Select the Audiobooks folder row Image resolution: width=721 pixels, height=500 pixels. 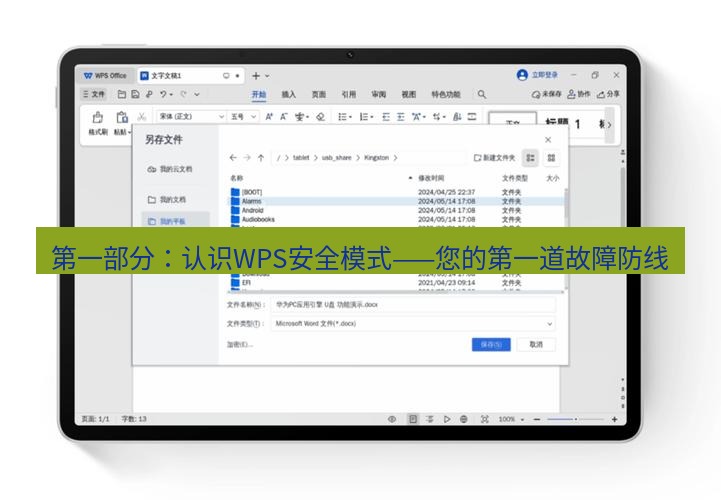point(395,219)
